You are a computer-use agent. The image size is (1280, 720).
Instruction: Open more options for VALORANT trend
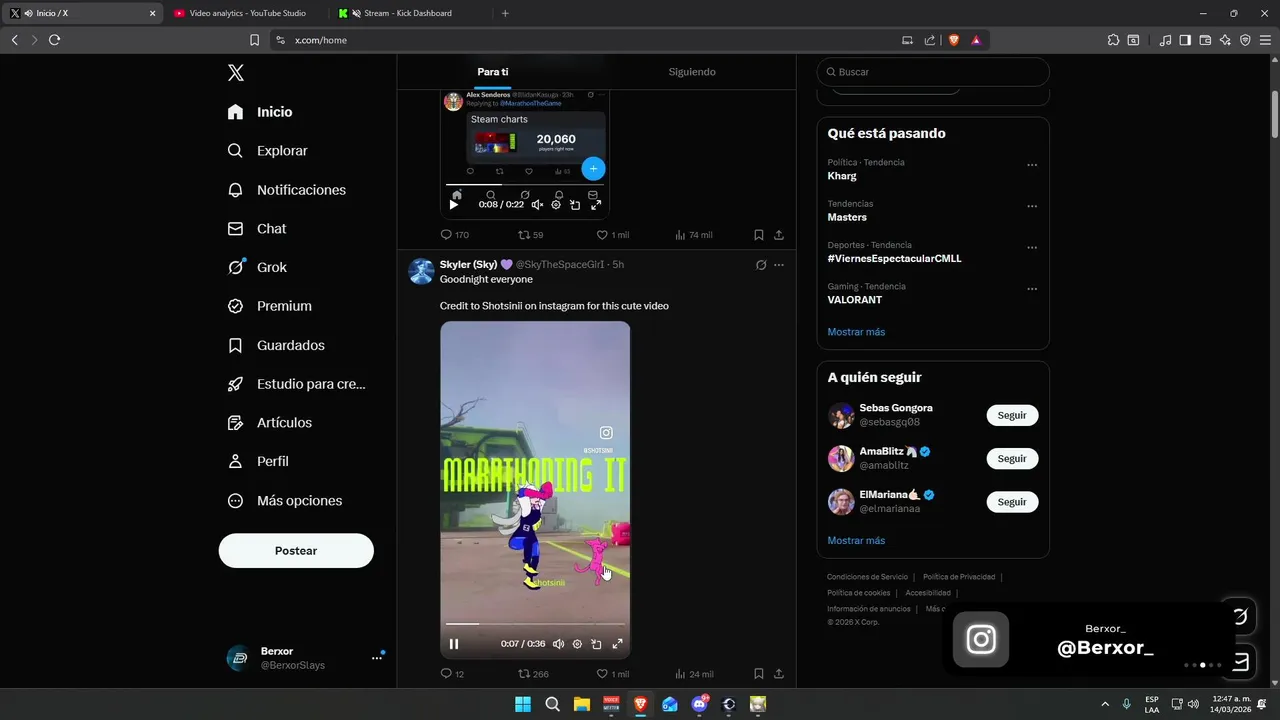1032,289
